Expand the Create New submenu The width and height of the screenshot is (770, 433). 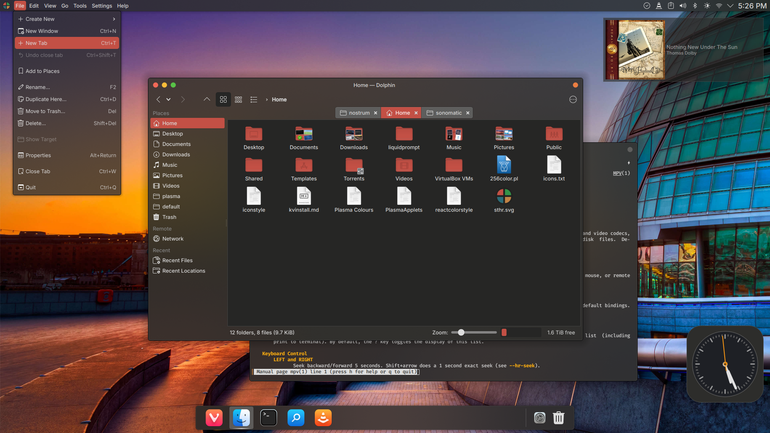(x=67, y=19)
